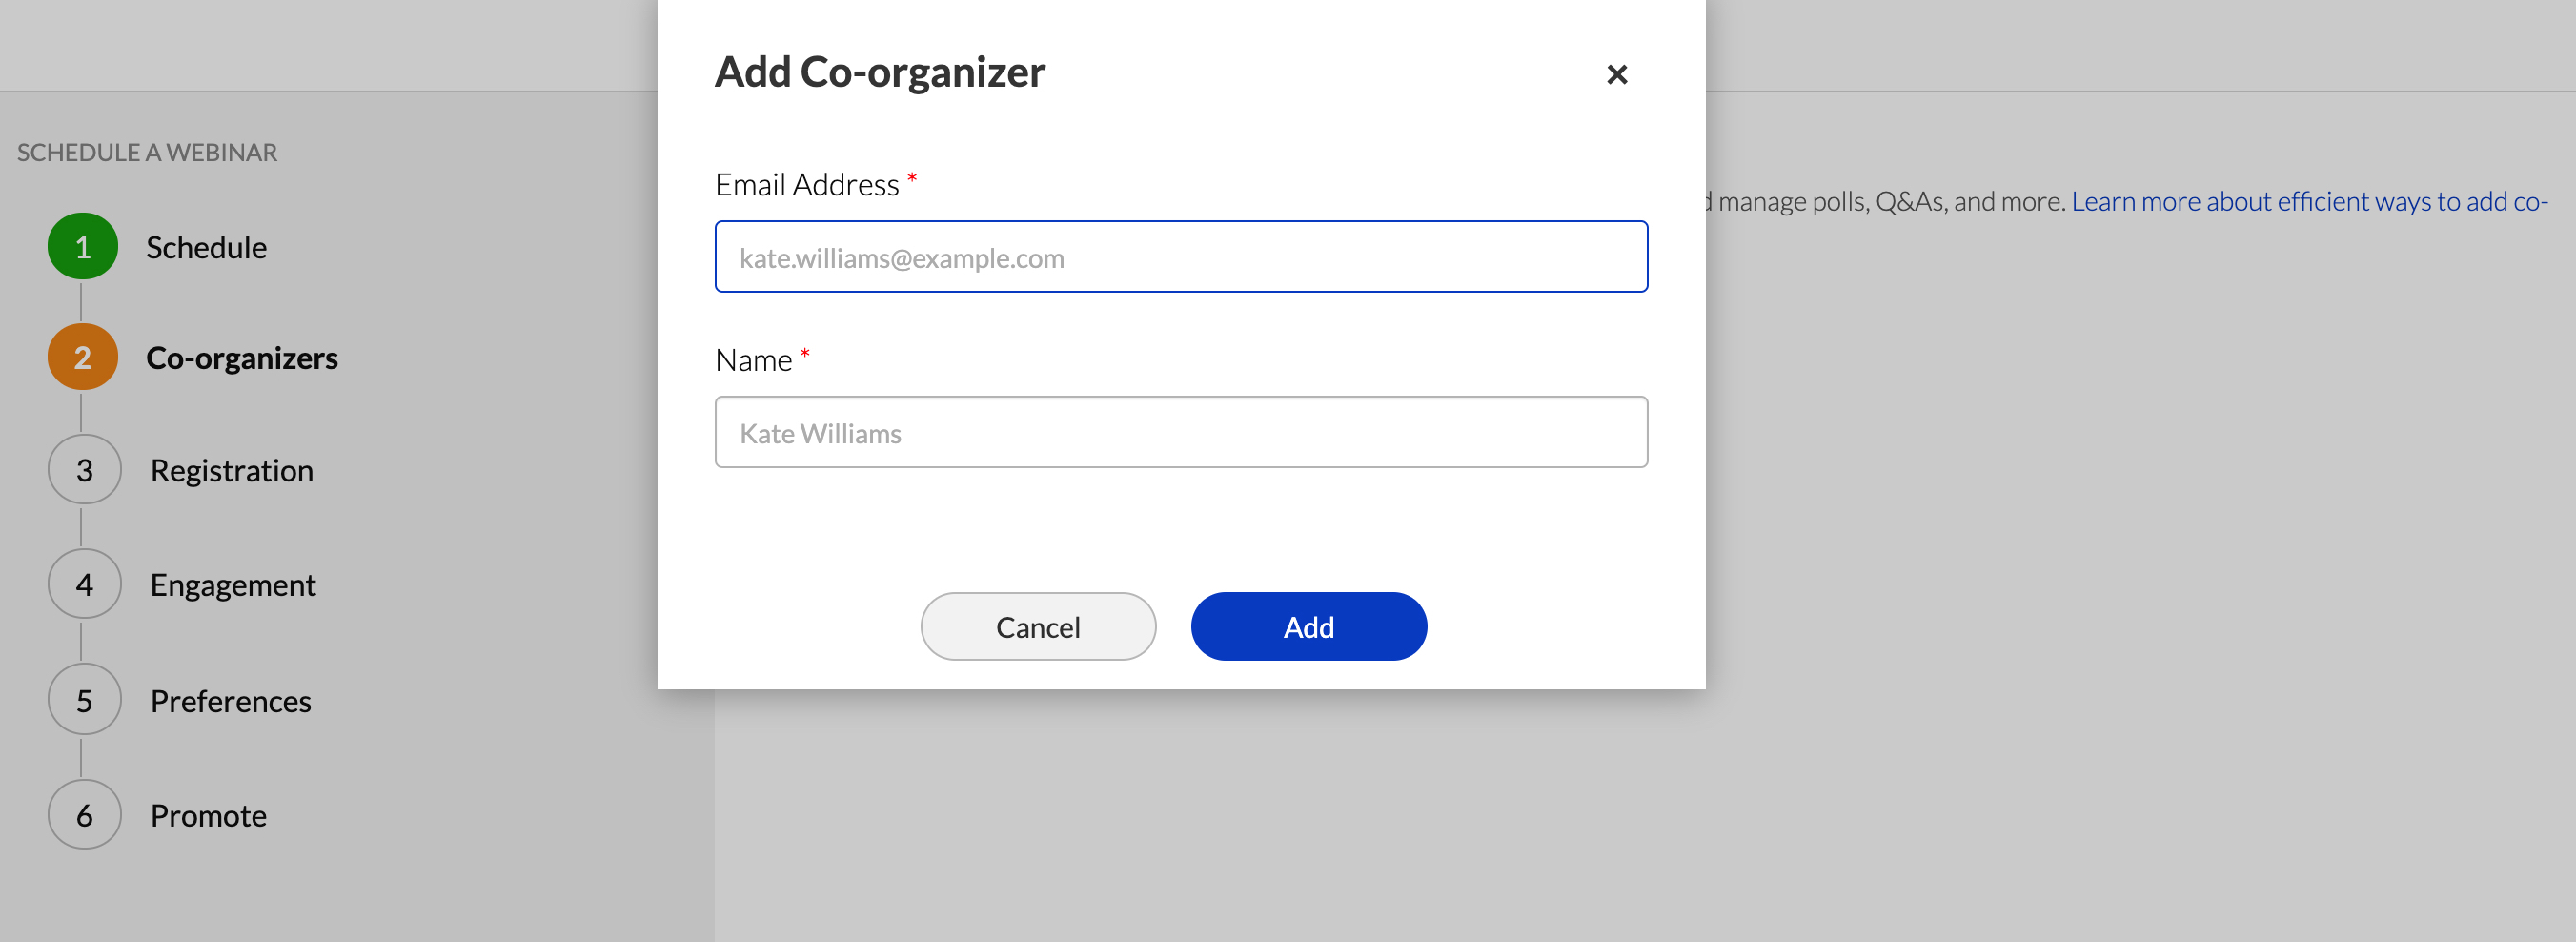Click Add to confirm the co-organizer
Image resolution: width=2576 pixels, height=942 pixels.
[x=1308, y=626]
